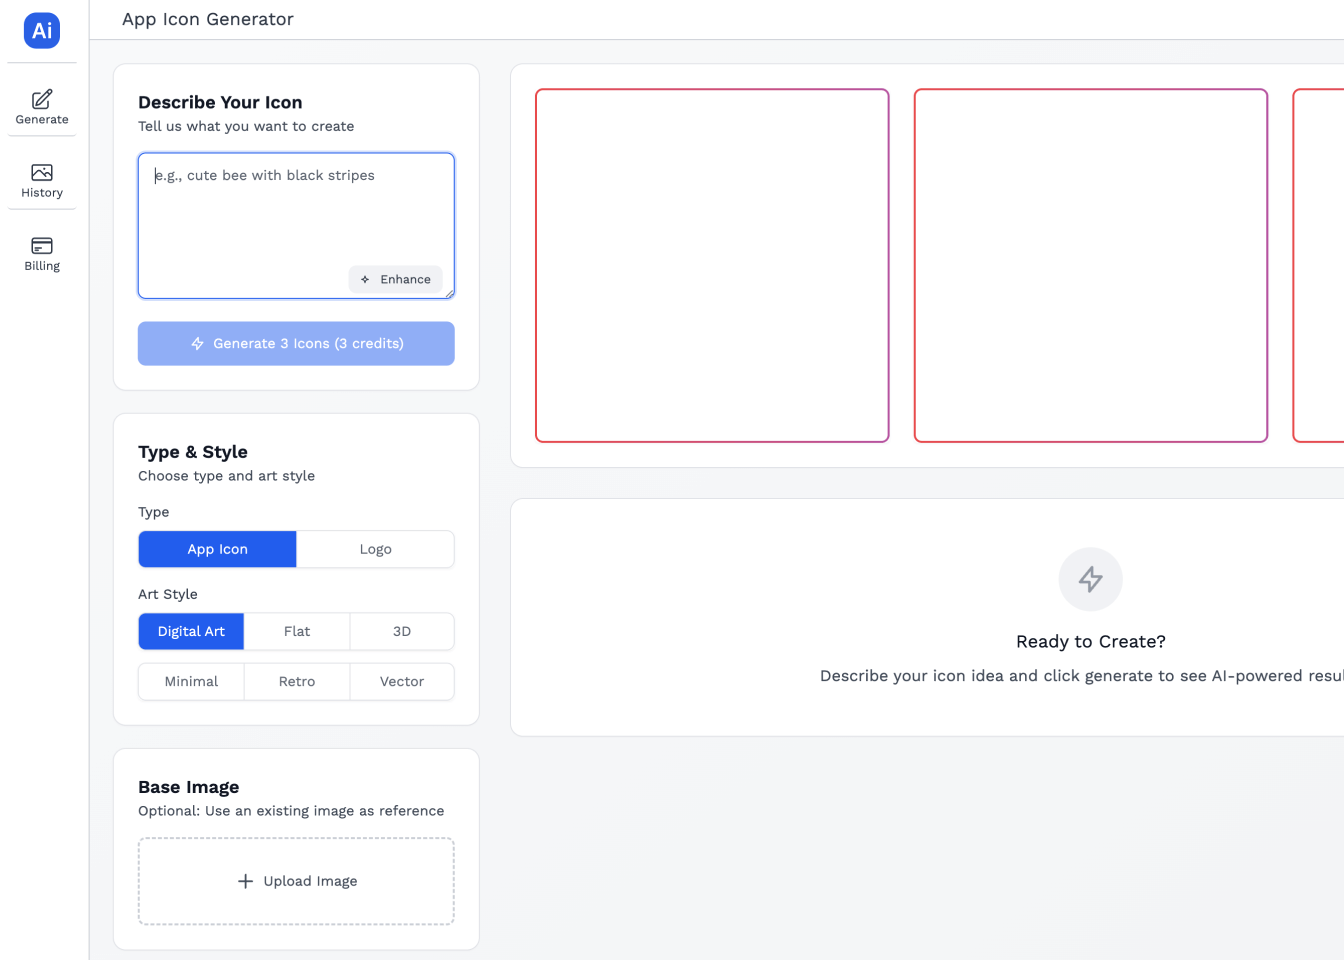Open the Billing card icon
1344x960 pixels.
(42, 246)
